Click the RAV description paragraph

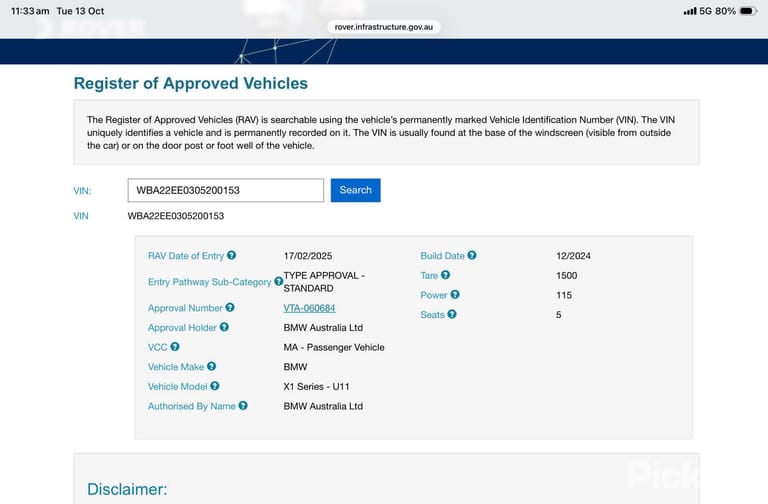(381, 132)
